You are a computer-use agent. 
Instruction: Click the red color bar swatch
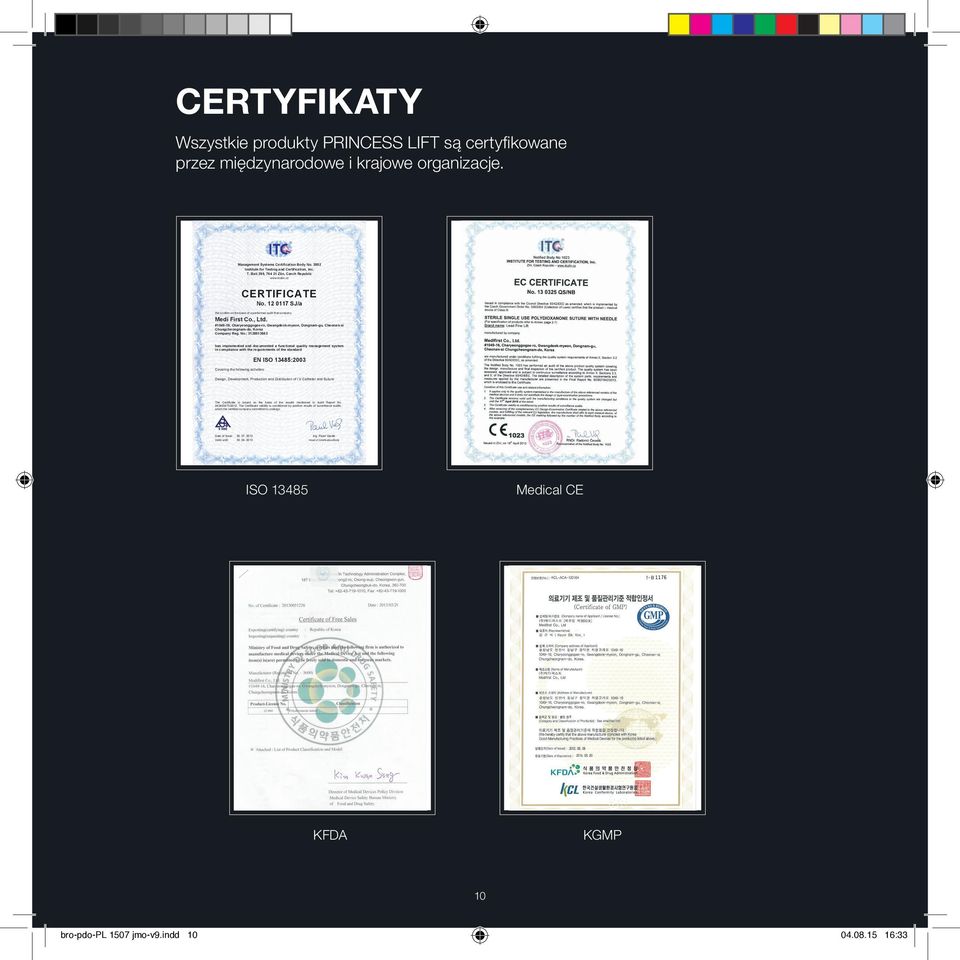pos(786,24)
